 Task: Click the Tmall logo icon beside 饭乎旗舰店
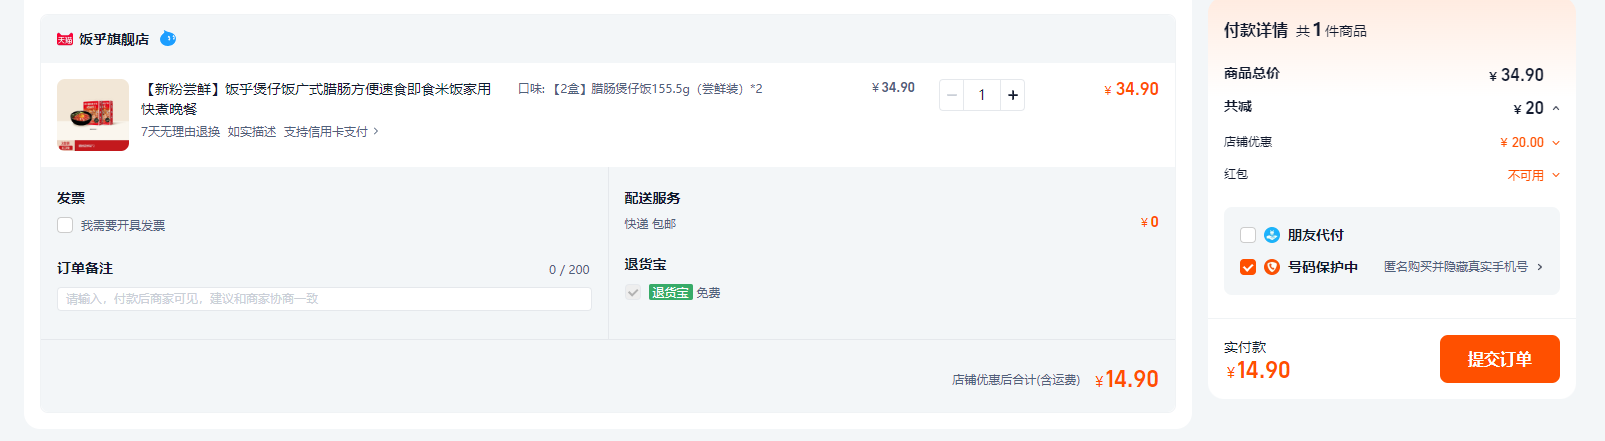click(65, 39)
